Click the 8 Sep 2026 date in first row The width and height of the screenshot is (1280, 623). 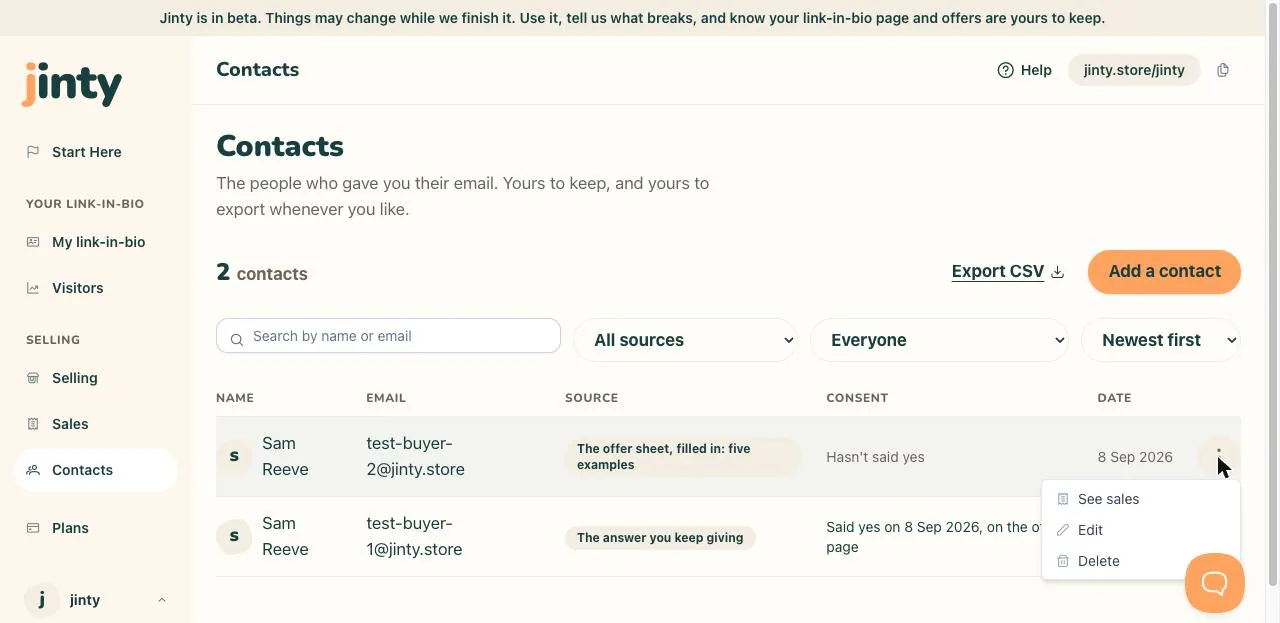point(1135,457)
